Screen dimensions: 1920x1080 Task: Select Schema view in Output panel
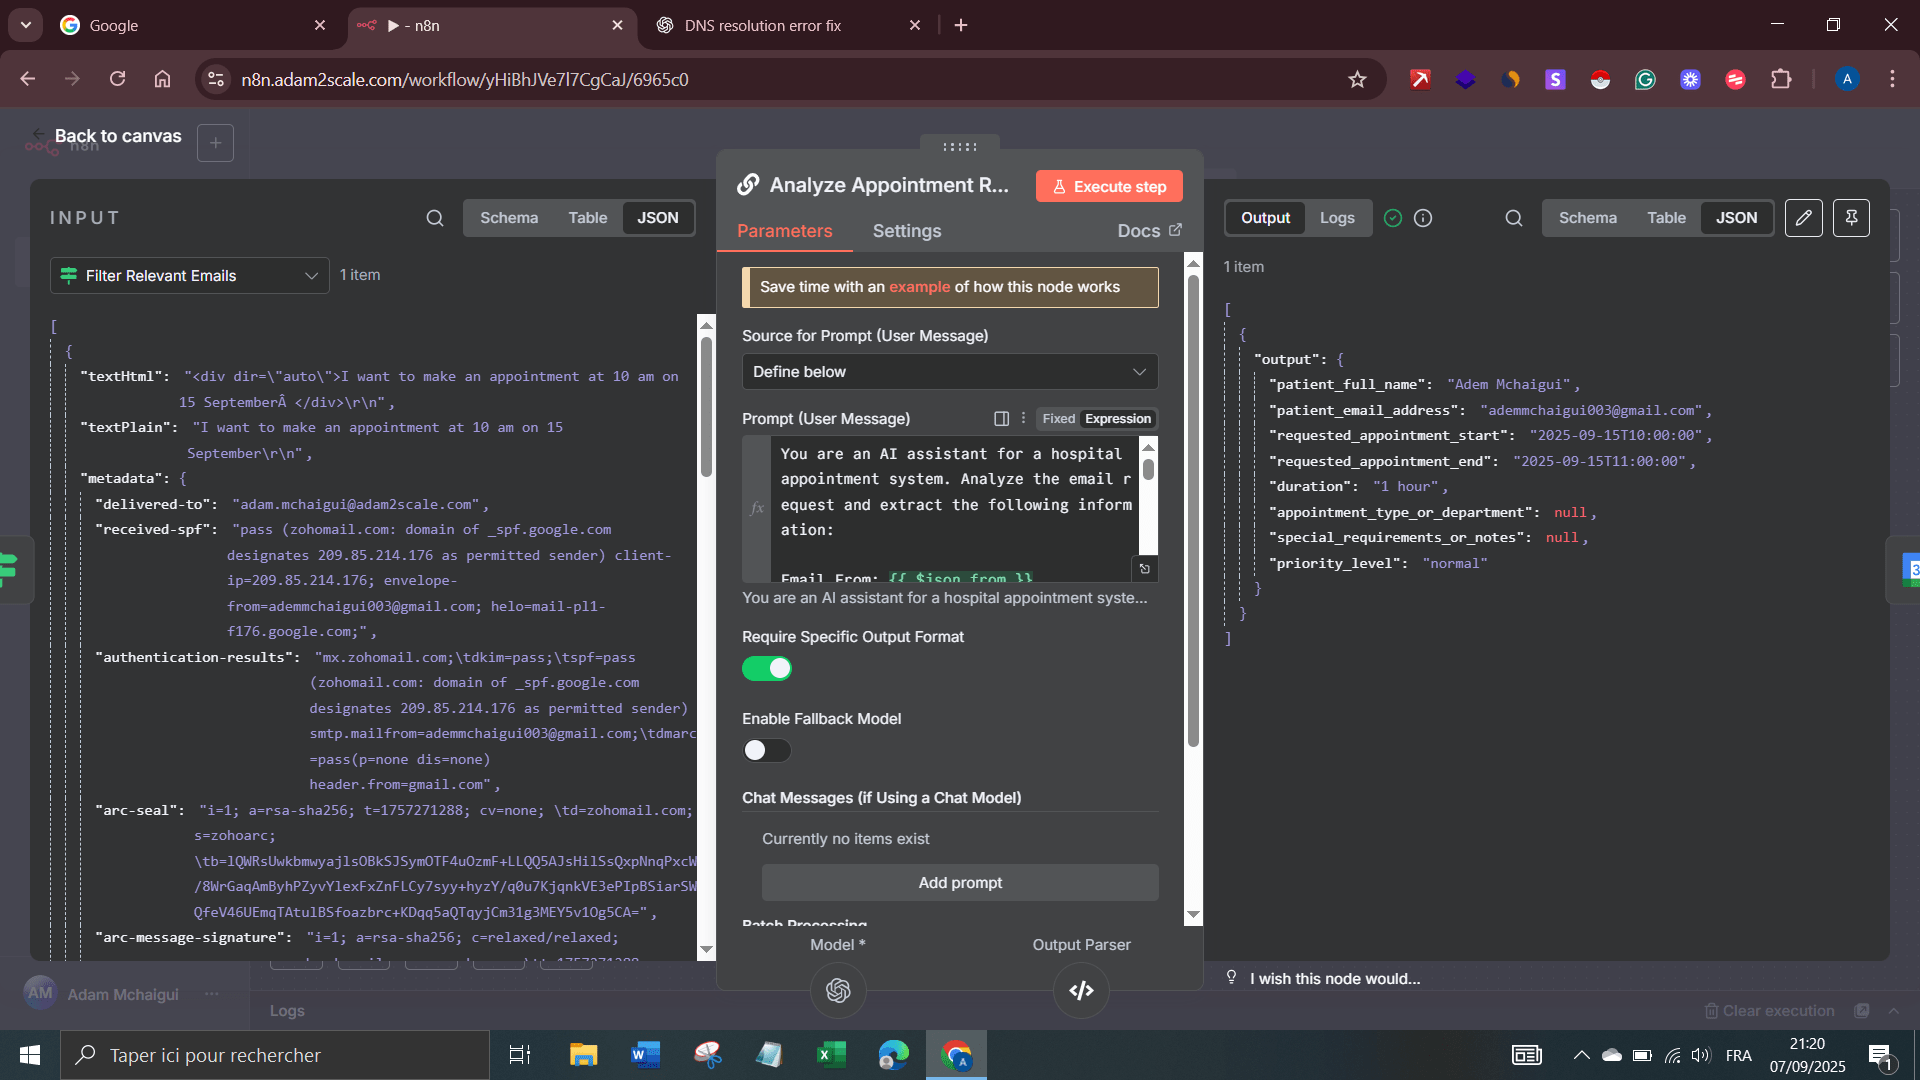(x=1588, y=218)
